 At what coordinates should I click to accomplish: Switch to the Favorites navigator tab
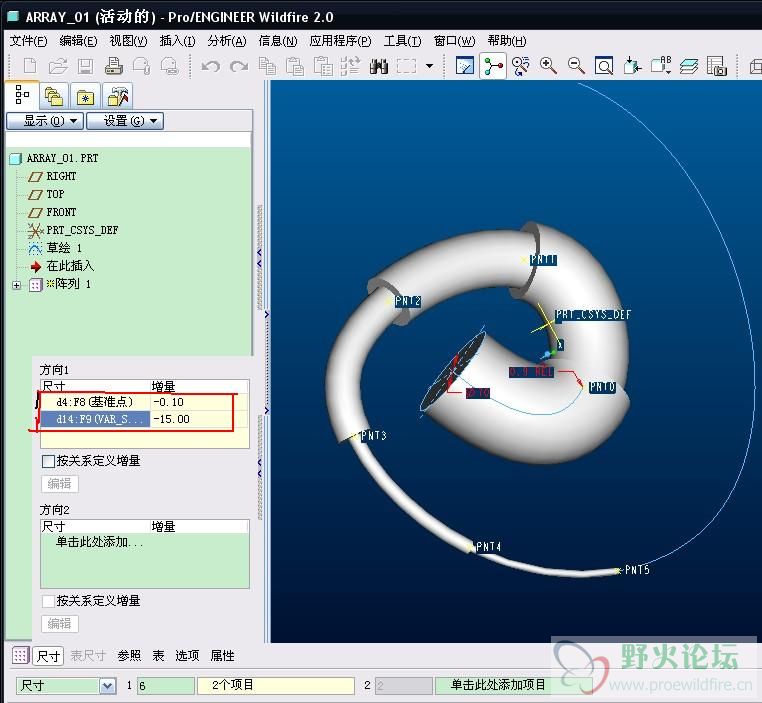[x=85, y=96]
